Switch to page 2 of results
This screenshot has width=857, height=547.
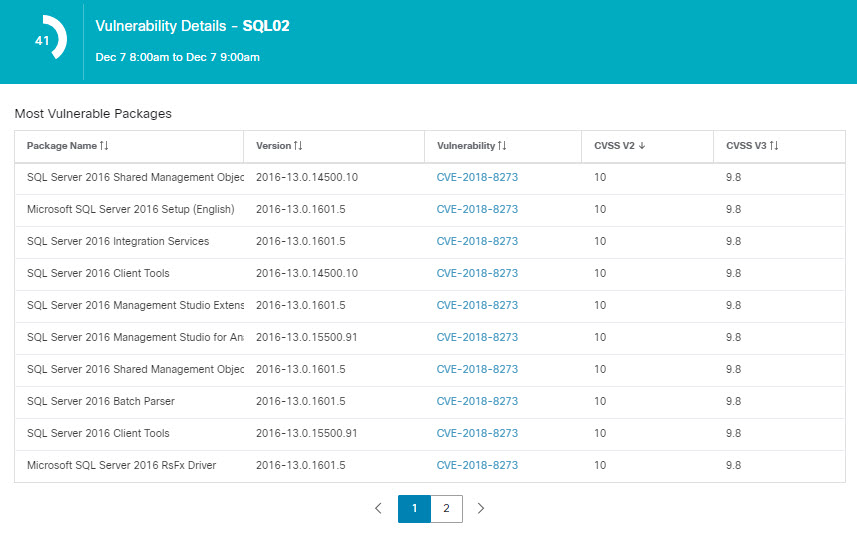coord(447,509)
